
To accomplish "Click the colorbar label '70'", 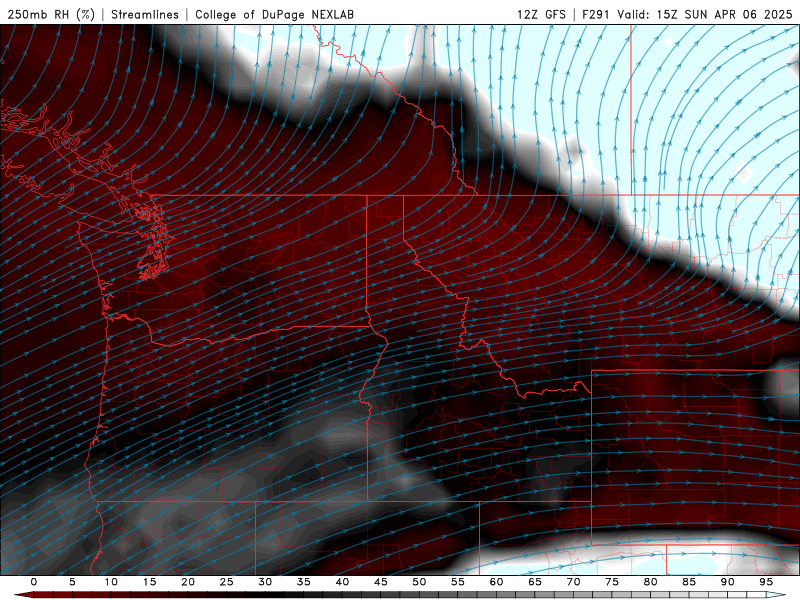I will pos(573,582).
